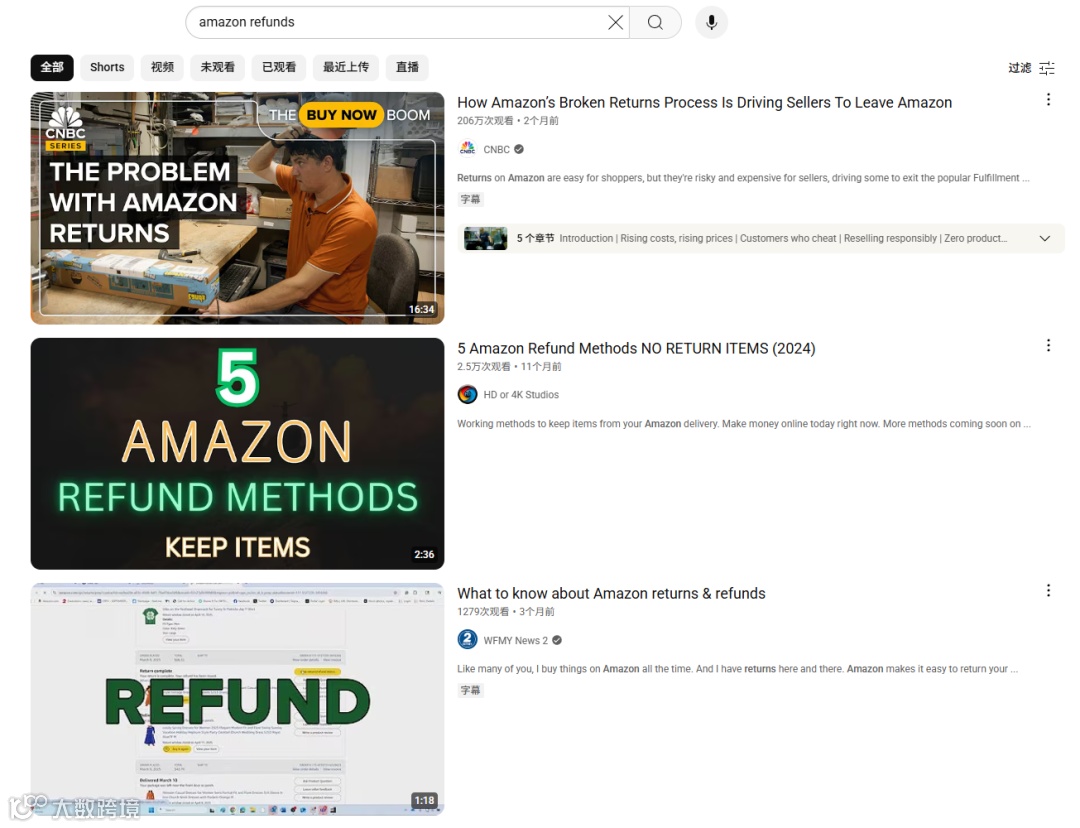Click the description starting Like many of you
Image resolution: width=1080 pixels, height=828 pixels.
[x=738, y=669]
